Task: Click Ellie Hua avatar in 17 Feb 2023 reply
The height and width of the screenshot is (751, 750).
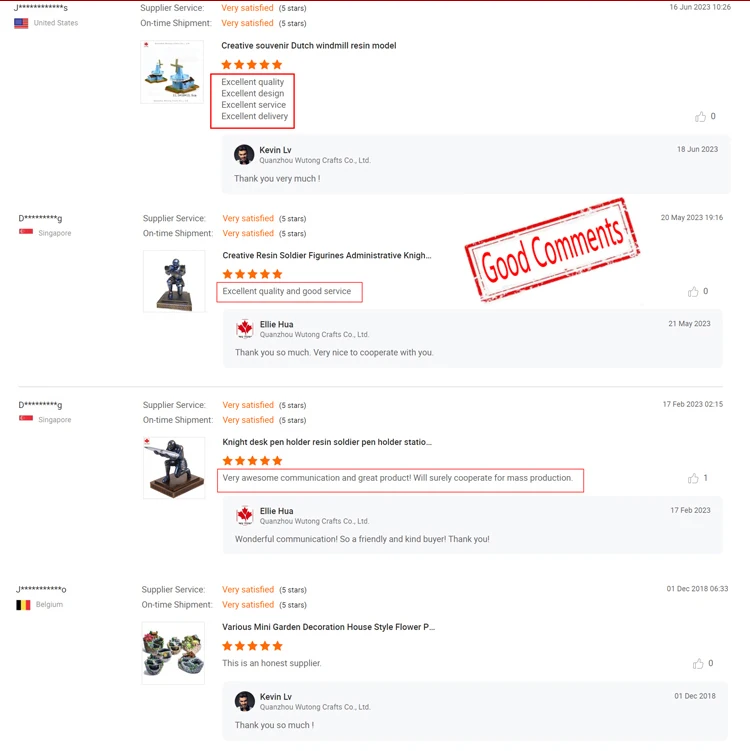Action: (245, 515)
